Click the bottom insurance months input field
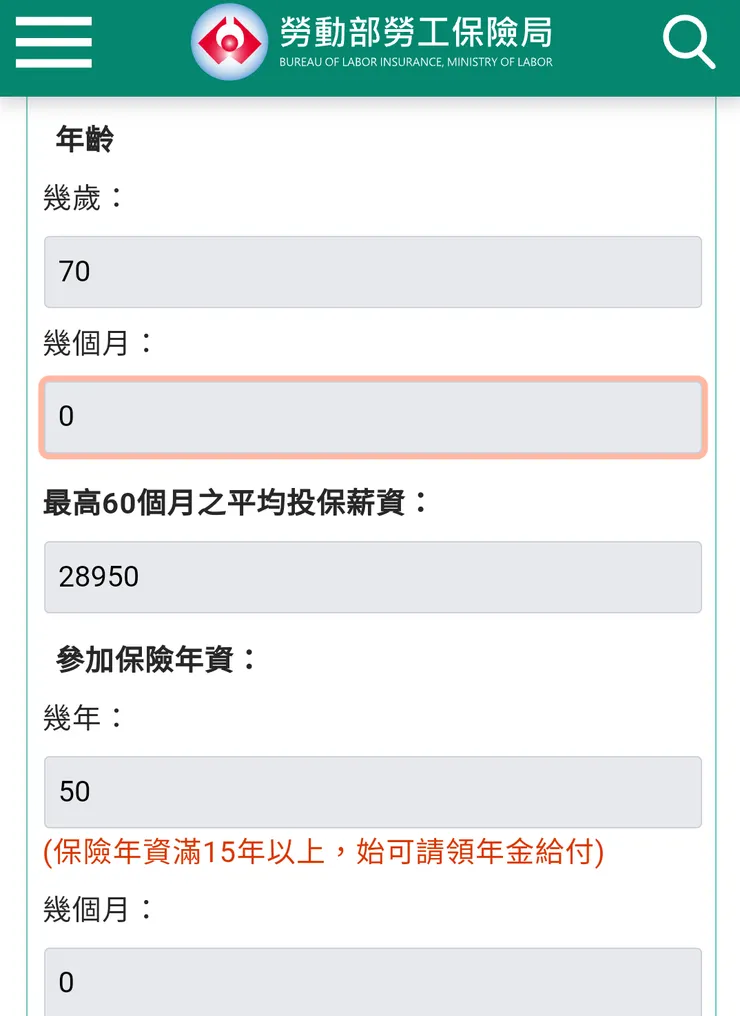This screenshot has width=740, height=1016. [372, 982]
